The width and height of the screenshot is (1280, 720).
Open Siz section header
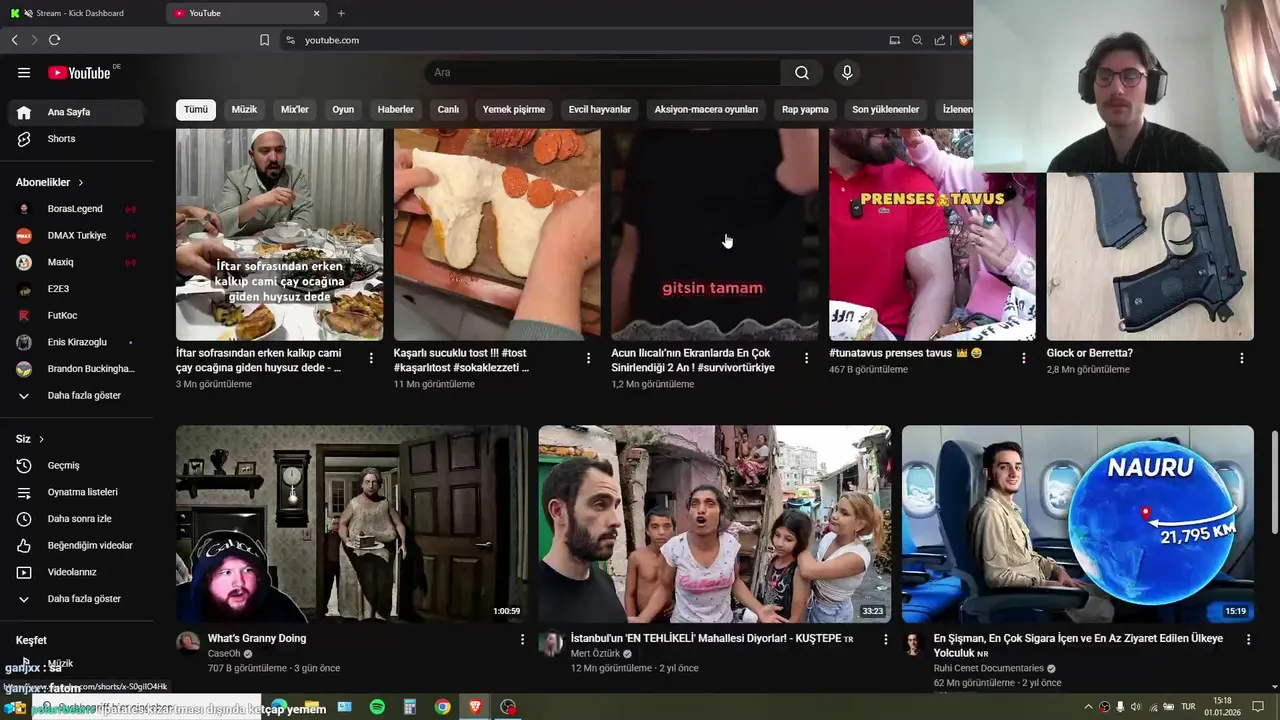30,439
